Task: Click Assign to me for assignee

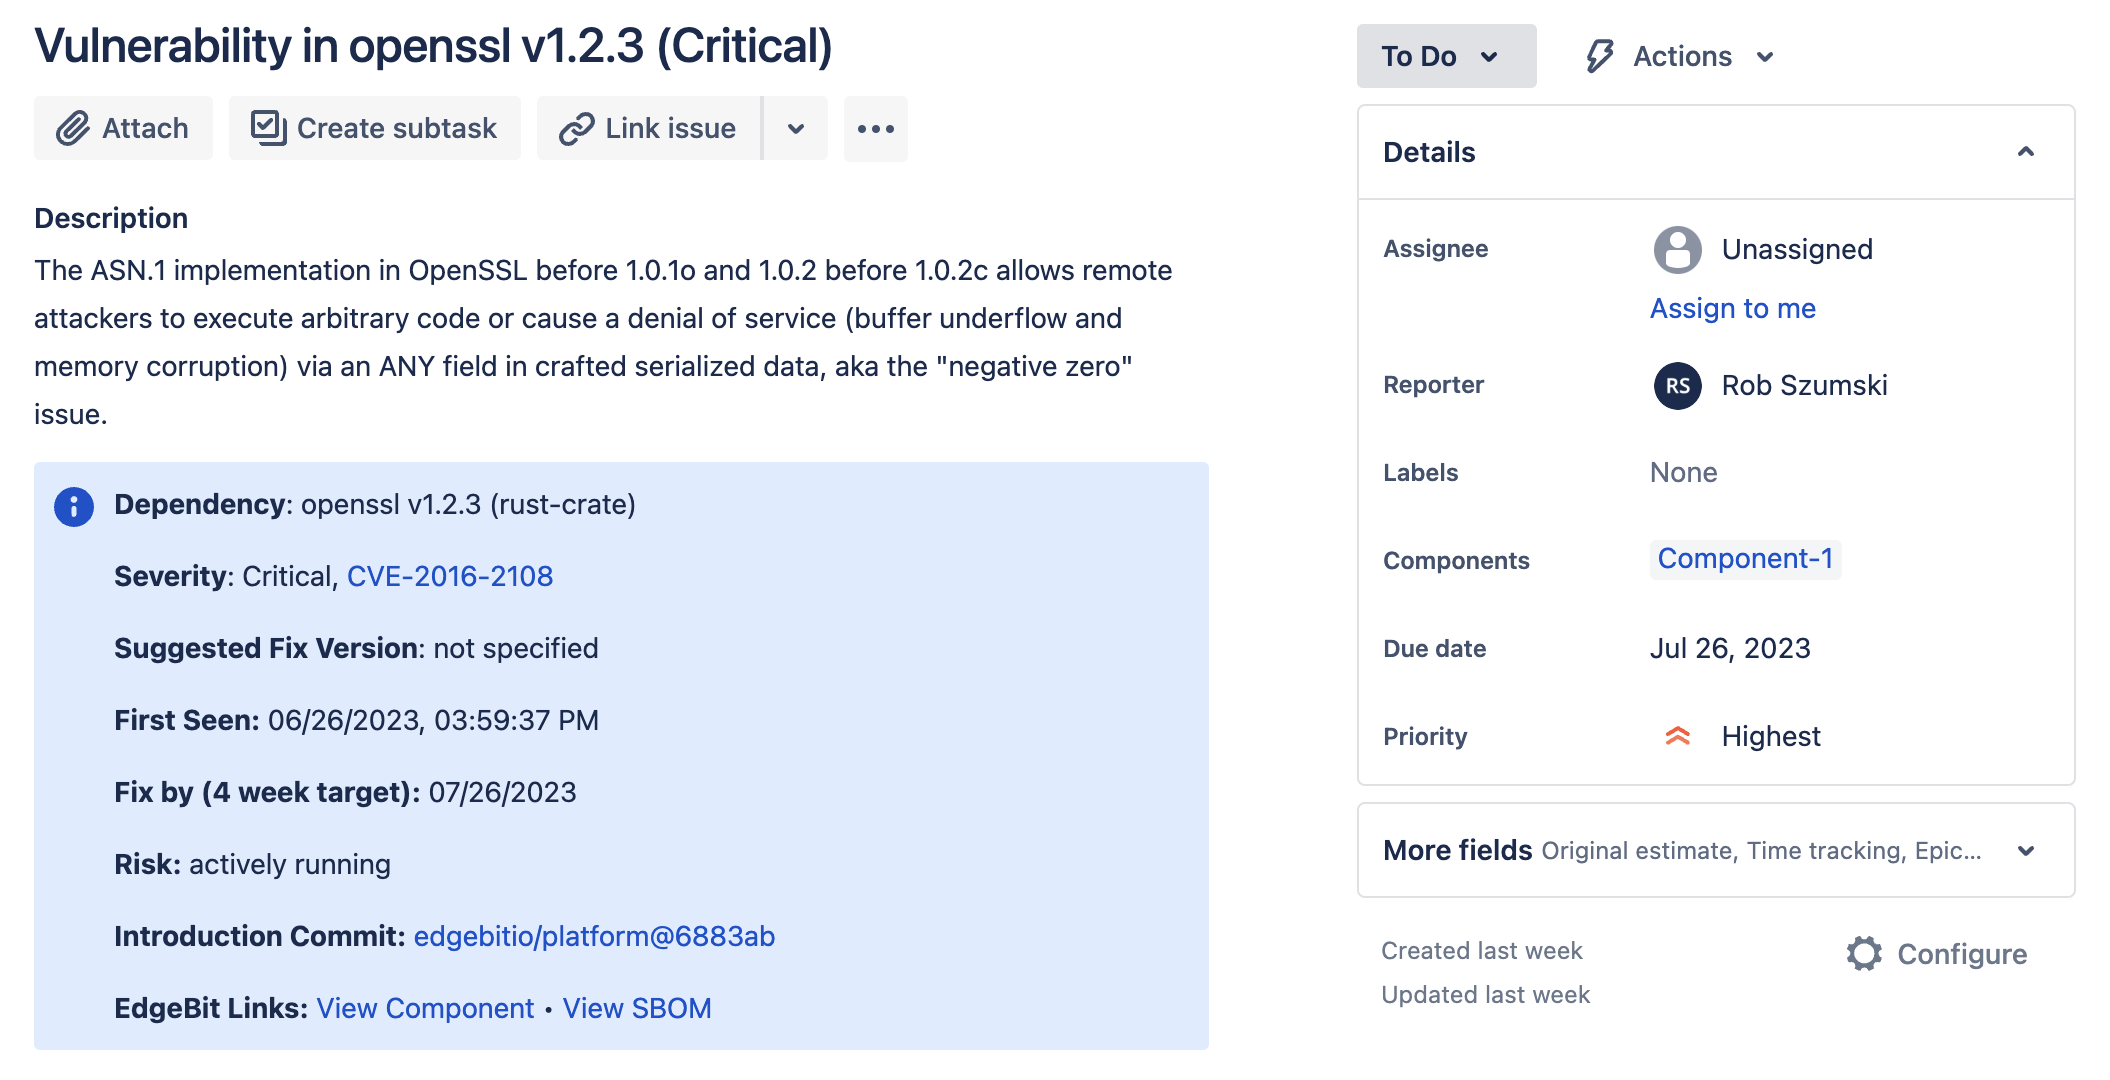Action: pos(1733,307)
